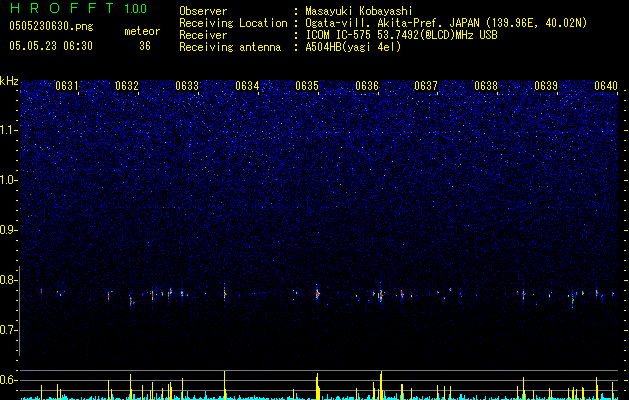Image resolution: width=629 pixels, height=400 pixels.
Task: Click the 0.9 kHz frequency label
Action: coord(9,230)
